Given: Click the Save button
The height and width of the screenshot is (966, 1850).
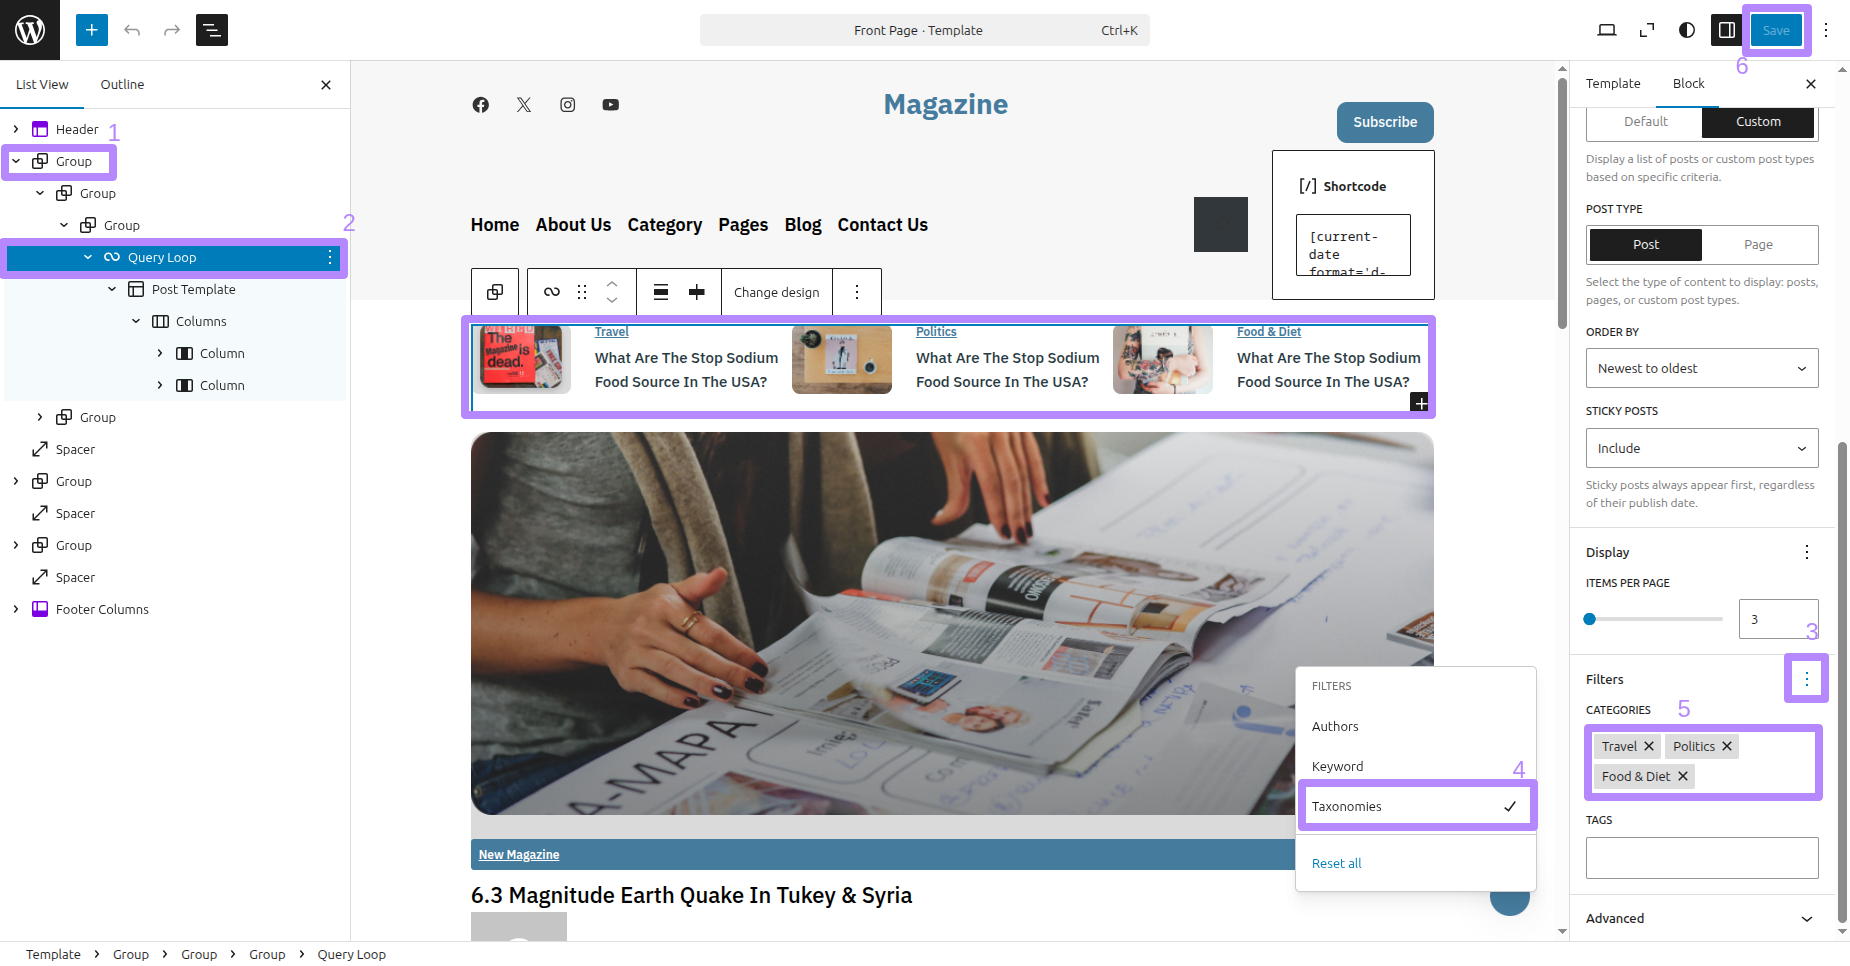Looking at the screenshot, I should tap(1775, 30).
